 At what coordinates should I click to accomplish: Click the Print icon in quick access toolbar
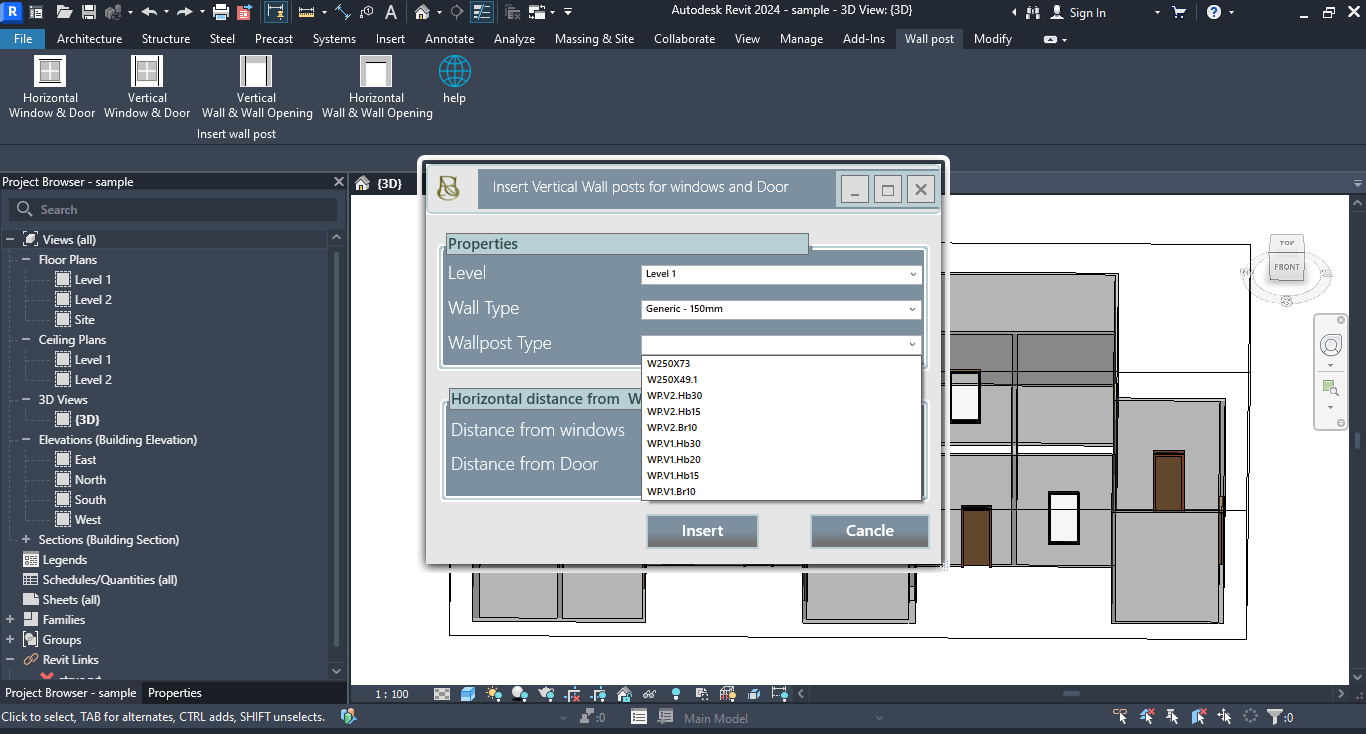click(221, 13)
